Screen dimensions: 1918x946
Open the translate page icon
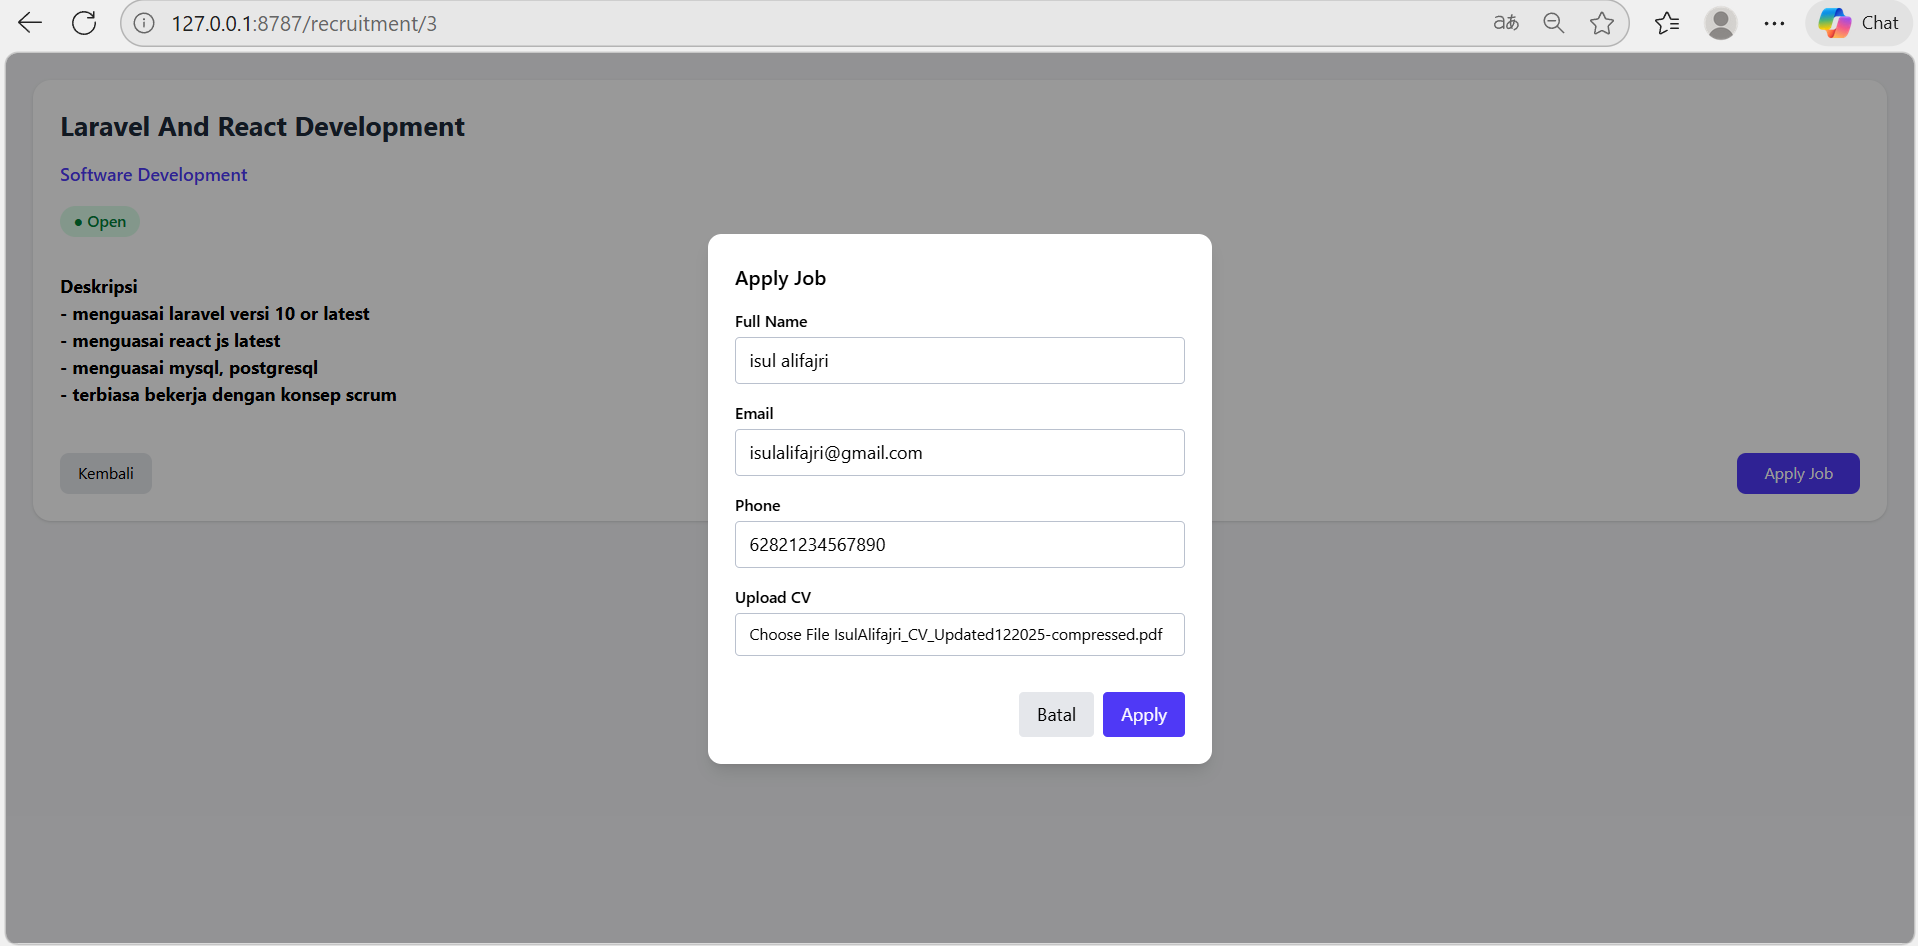tap(1505, 23)
